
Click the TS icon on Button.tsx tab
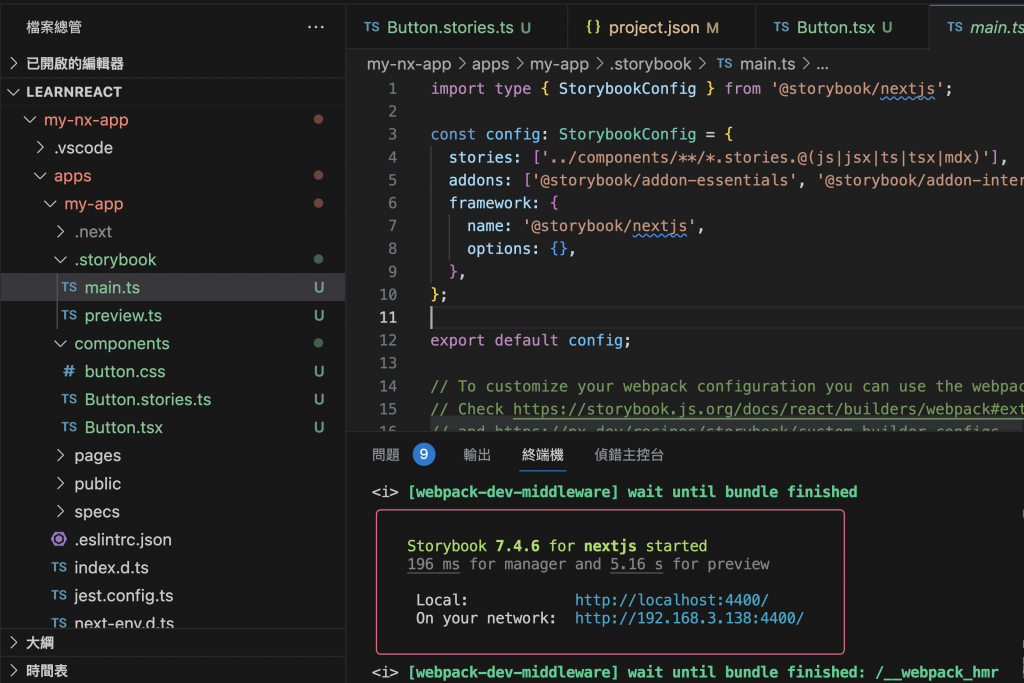click(781, 27)
